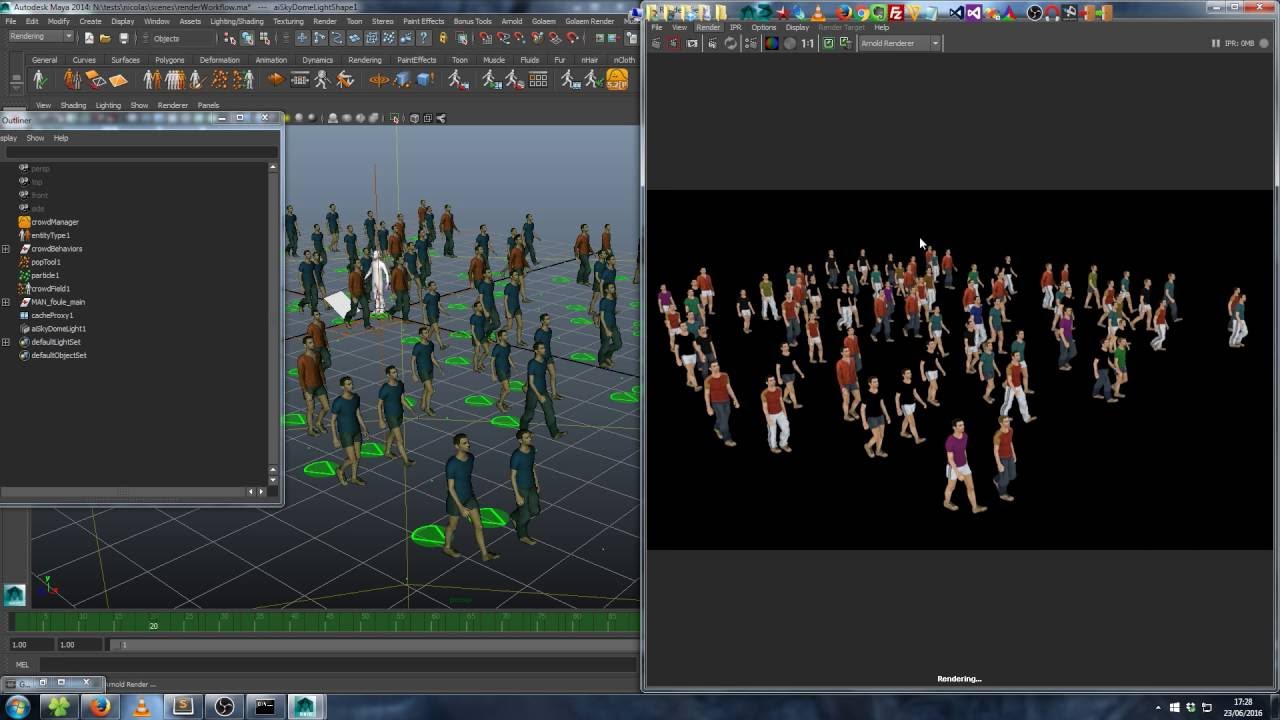Click the range start time 1.00 field

coord(30,645)
